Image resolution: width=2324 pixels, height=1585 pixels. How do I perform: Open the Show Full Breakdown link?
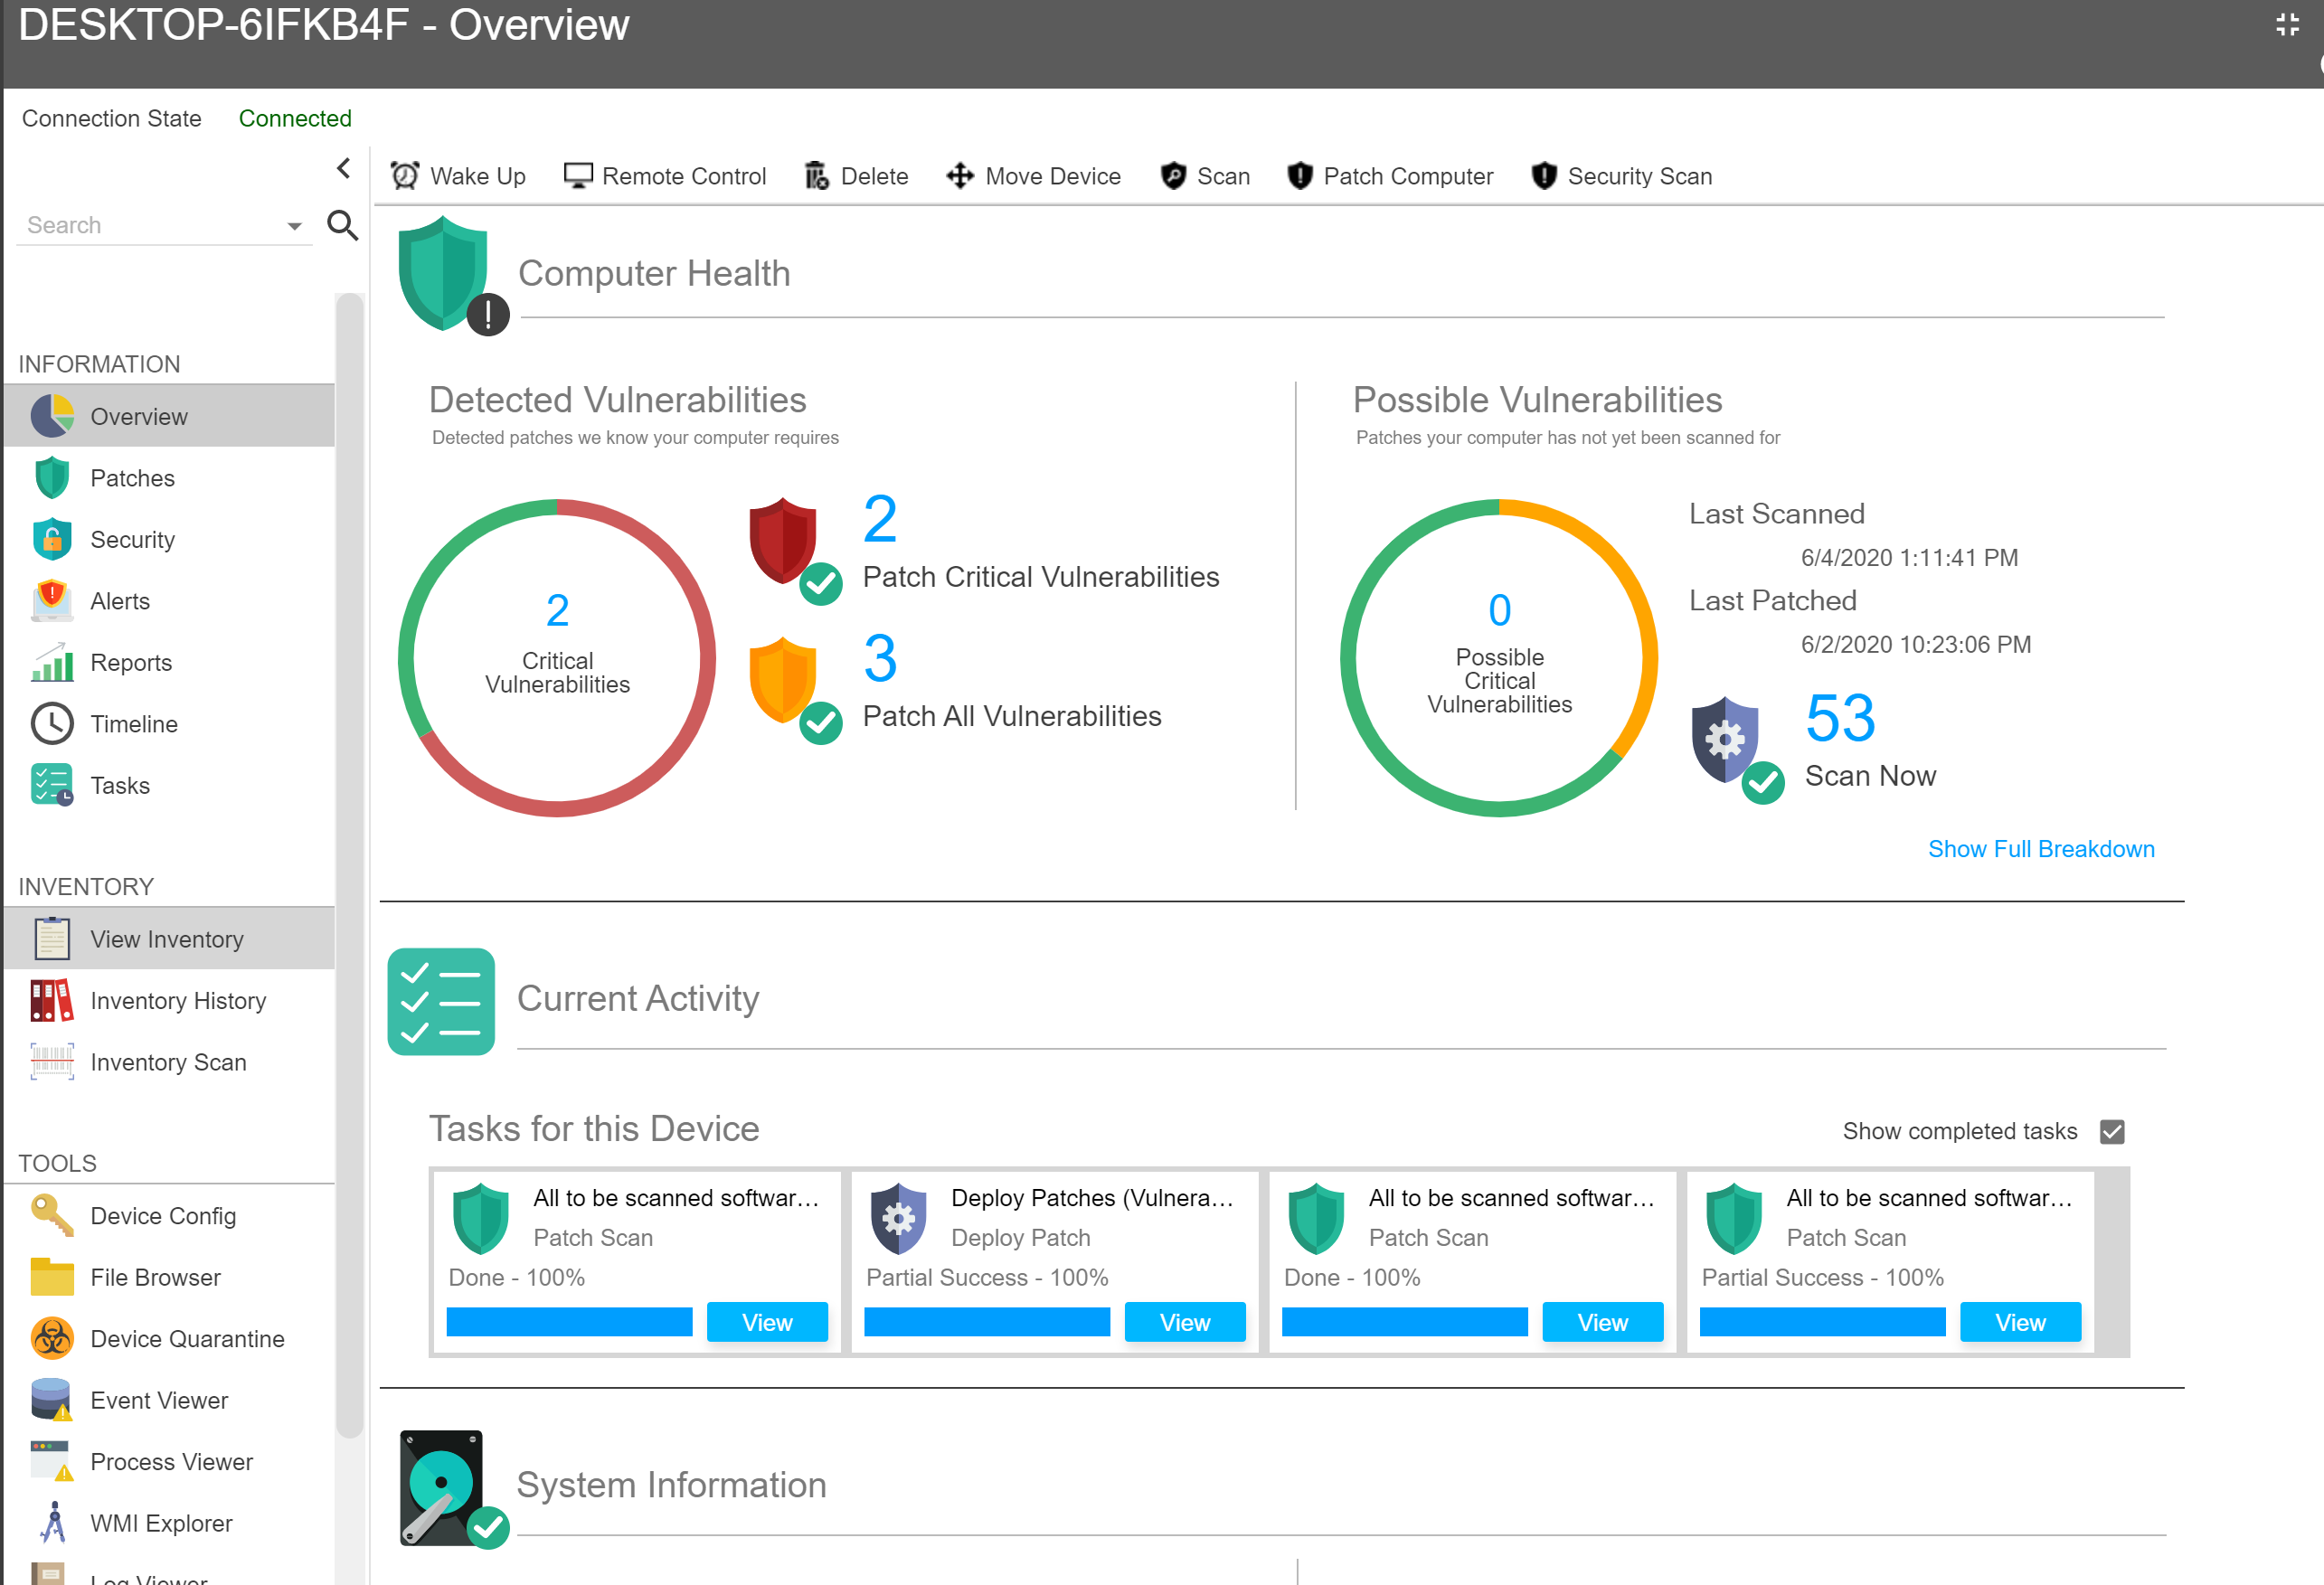[x=2040, y=849]
